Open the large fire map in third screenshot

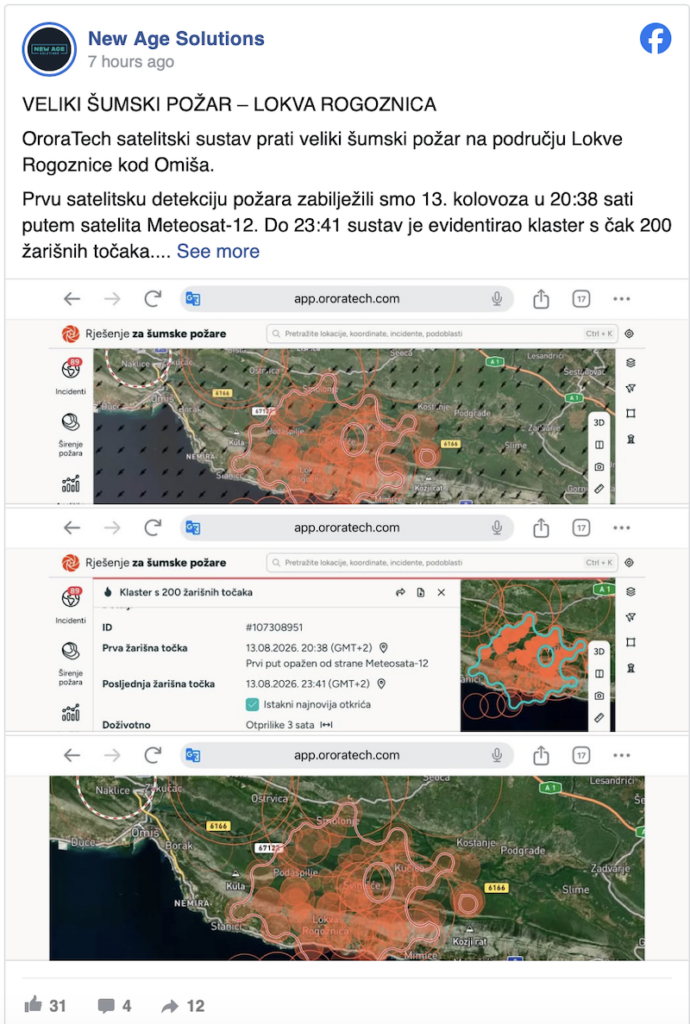point(347,868)
